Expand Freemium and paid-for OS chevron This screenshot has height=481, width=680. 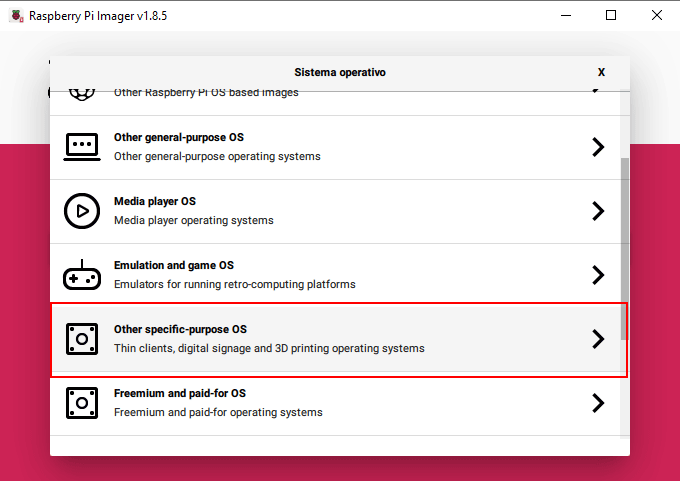(x=598, y=403)
